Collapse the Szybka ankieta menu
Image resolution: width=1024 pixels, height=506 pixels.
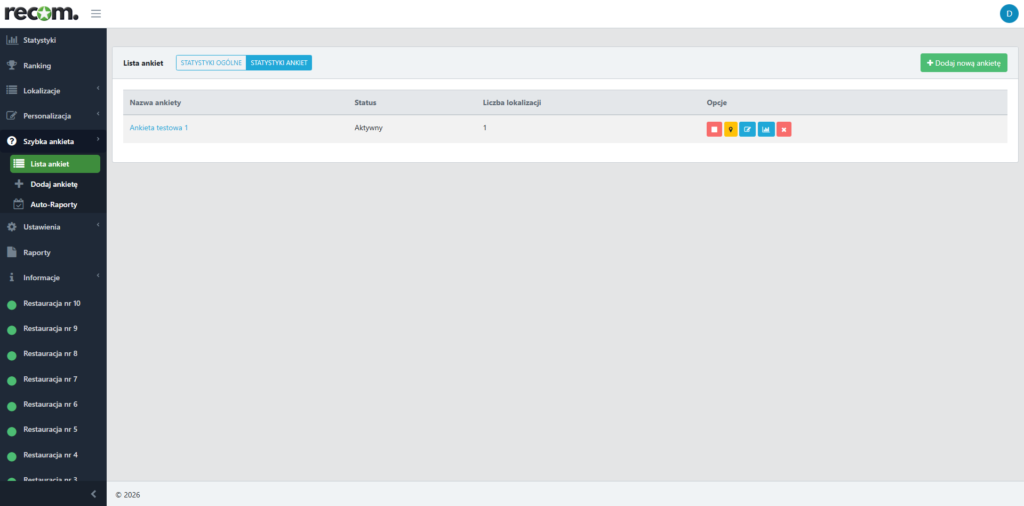pyautogui.click(x=49, y=142)
